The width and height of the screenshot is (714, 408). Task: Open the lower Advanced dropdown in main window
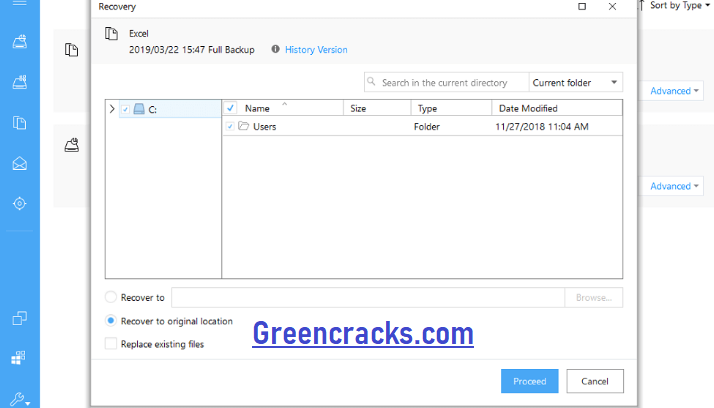674,186
